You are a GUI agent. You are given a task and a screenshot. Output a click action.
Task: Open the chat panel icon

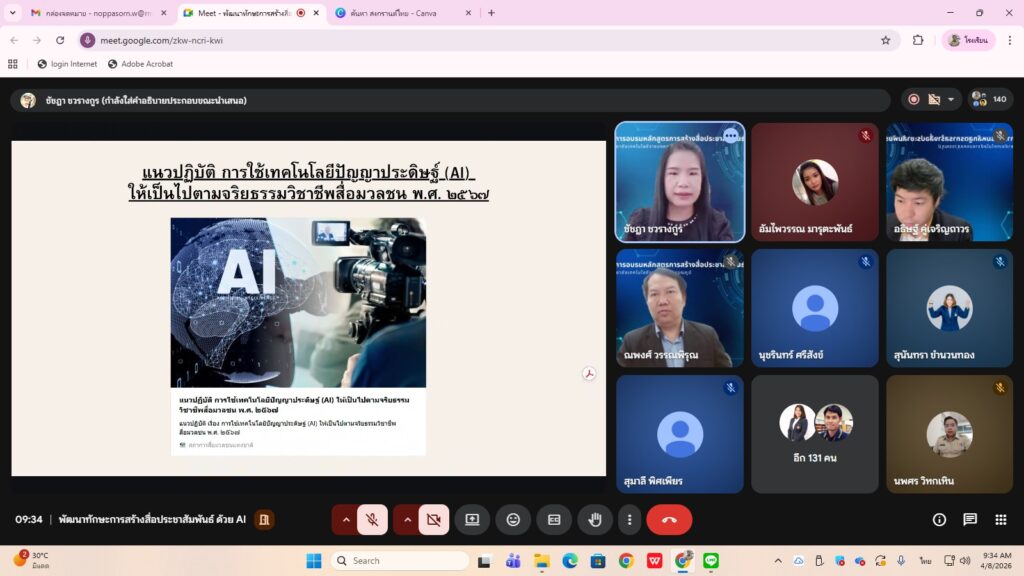969,520
